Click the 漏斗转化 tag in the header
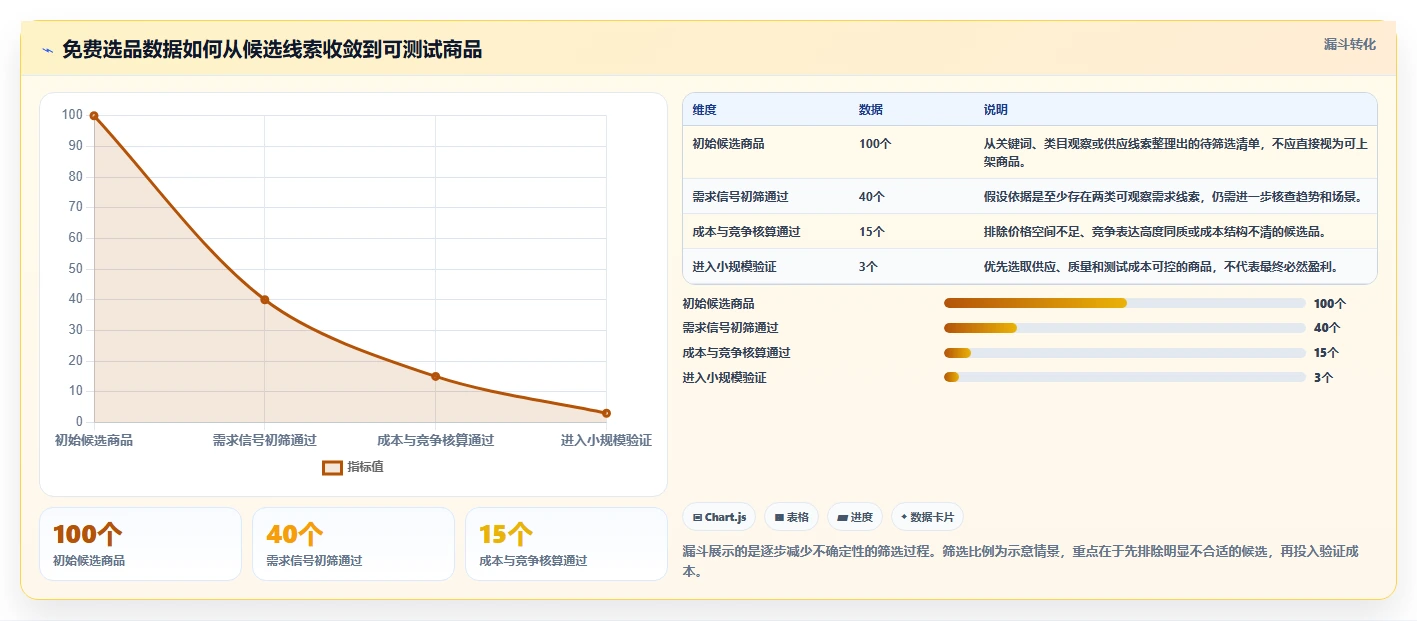This screenshot has width=1417, height=621. 1350,44
